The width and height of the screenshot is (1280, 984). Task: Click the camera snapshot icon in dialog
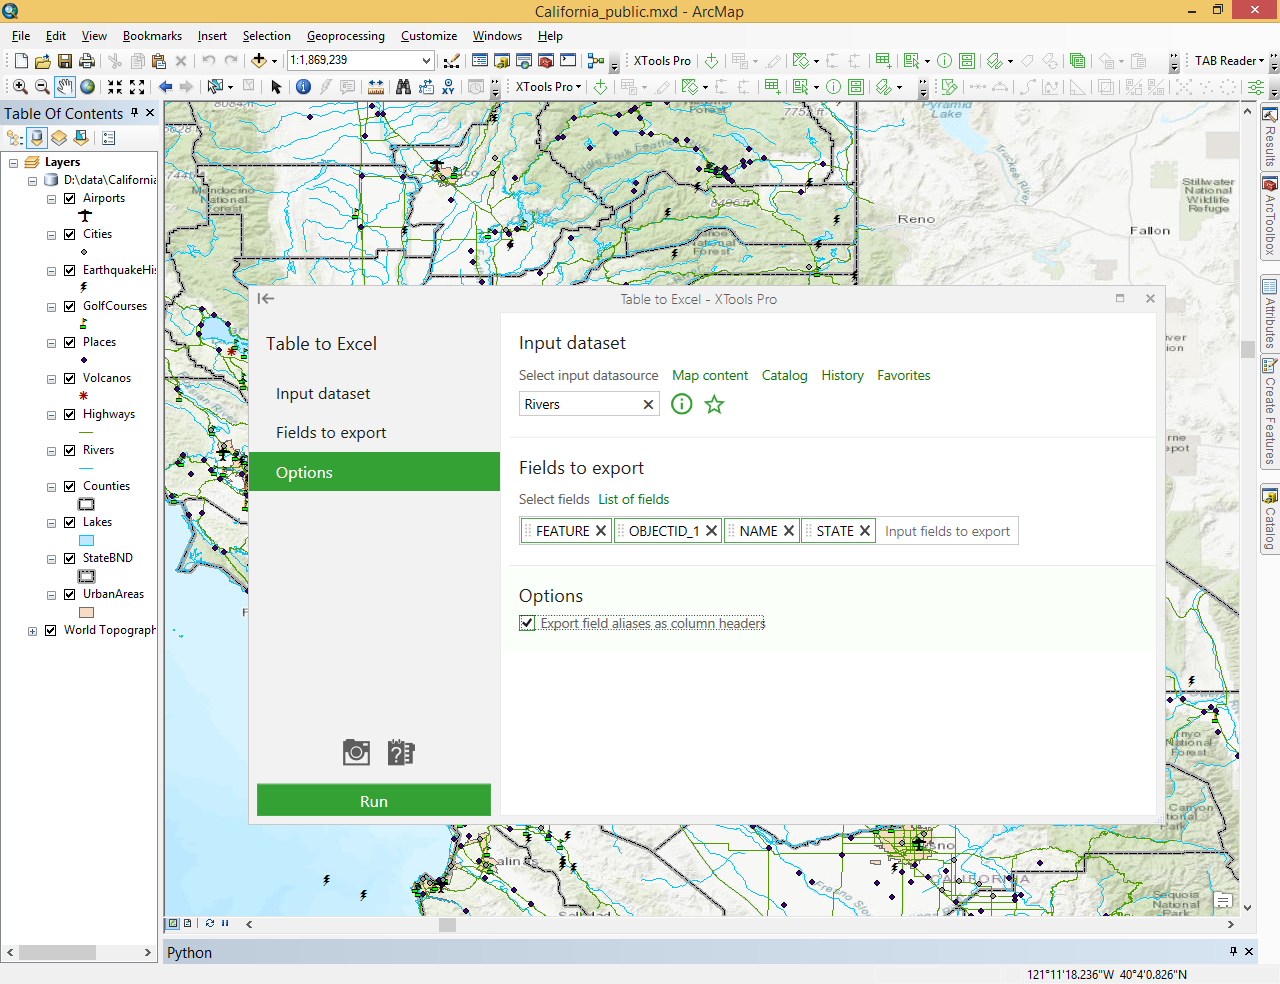356,752
